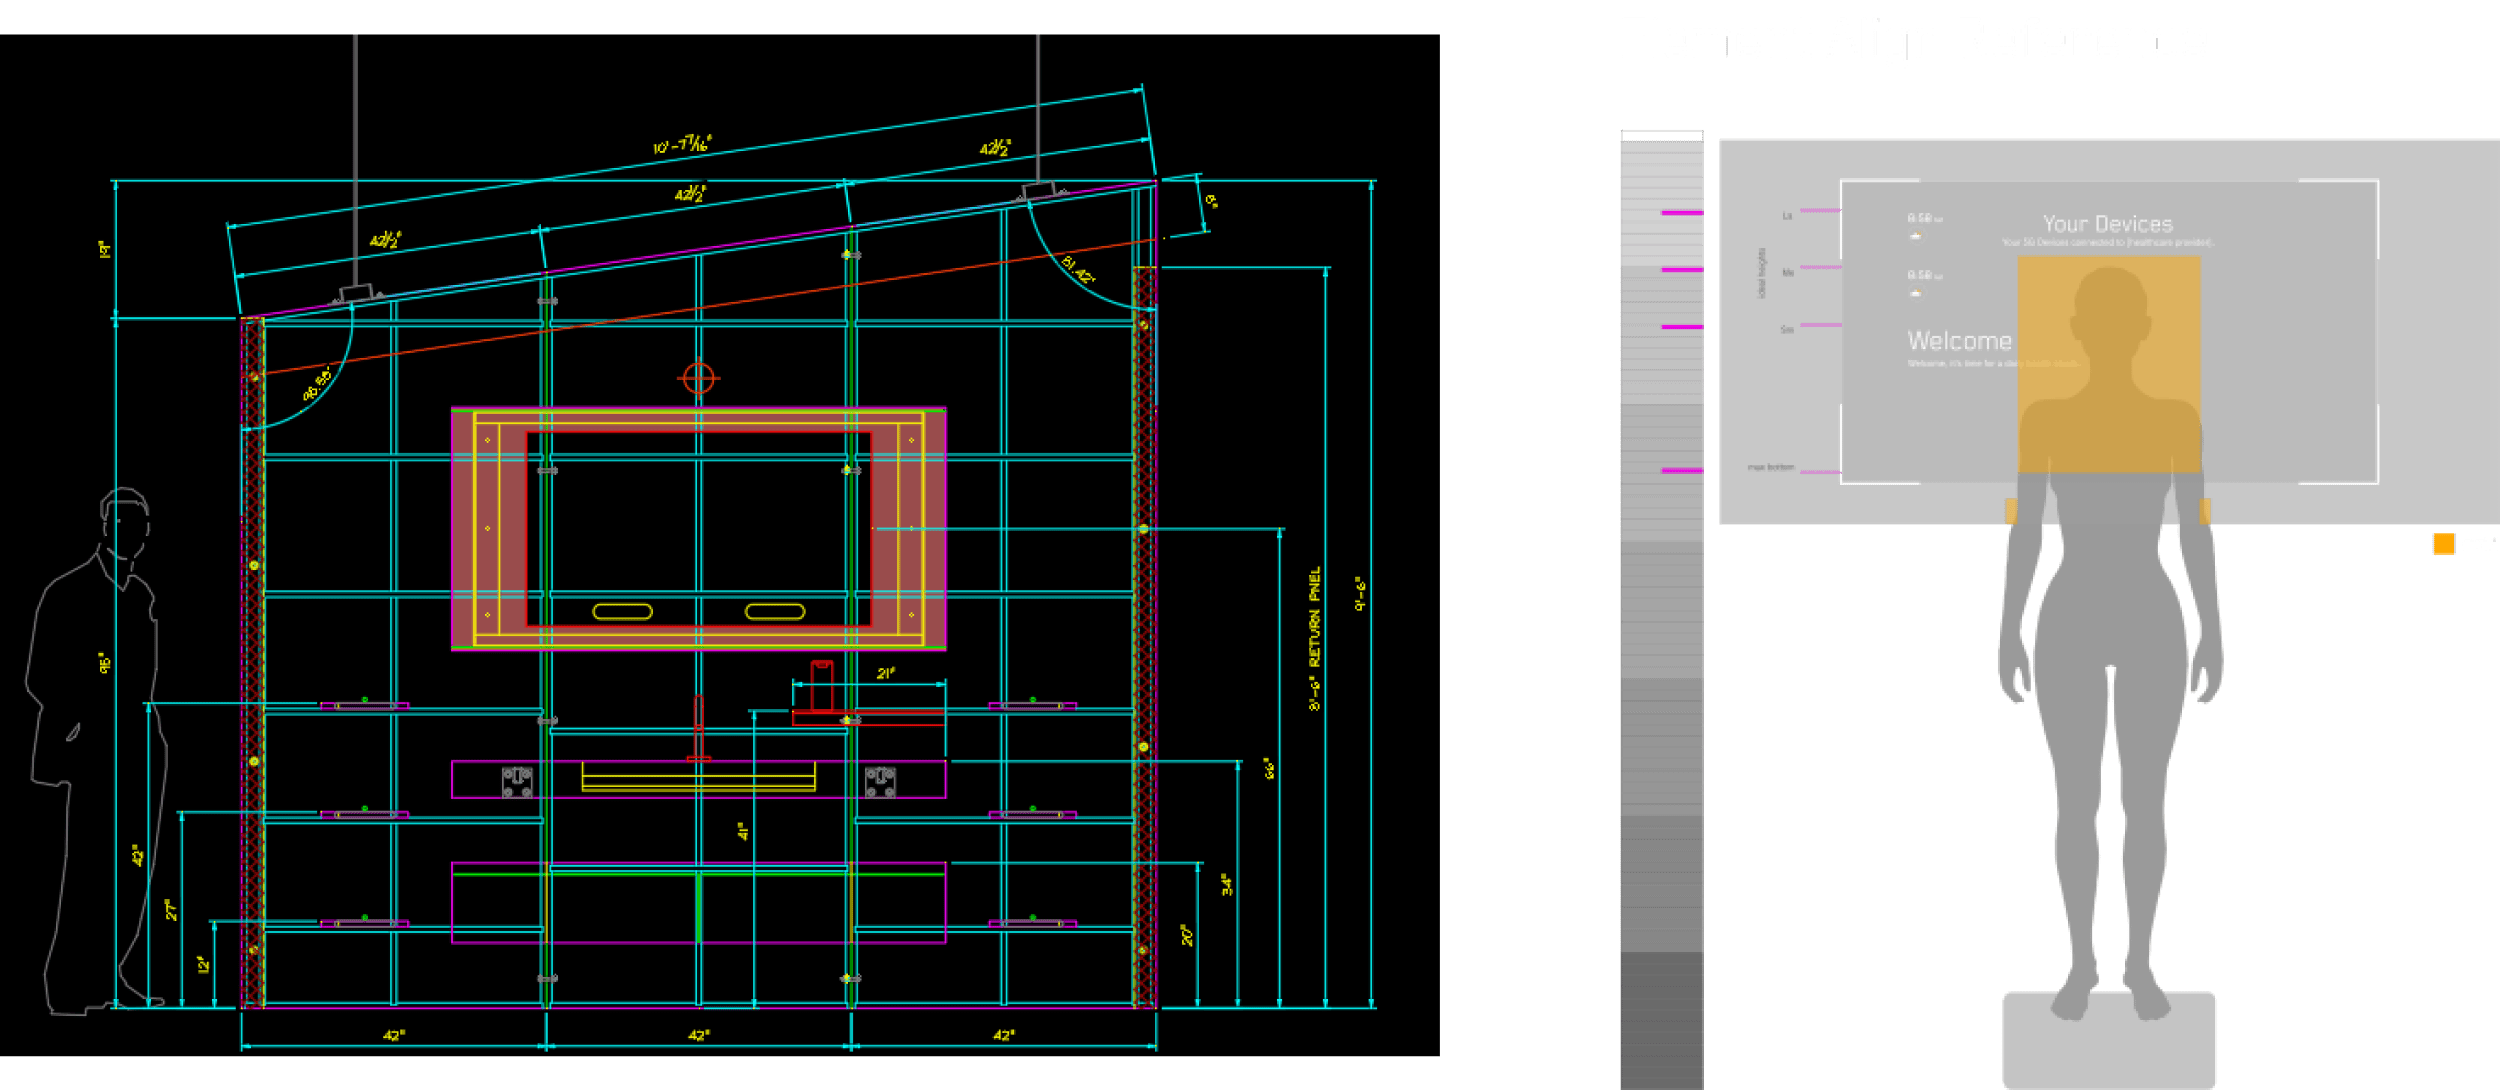Click the red device on the 21" shelf

(x=821, y=685)
